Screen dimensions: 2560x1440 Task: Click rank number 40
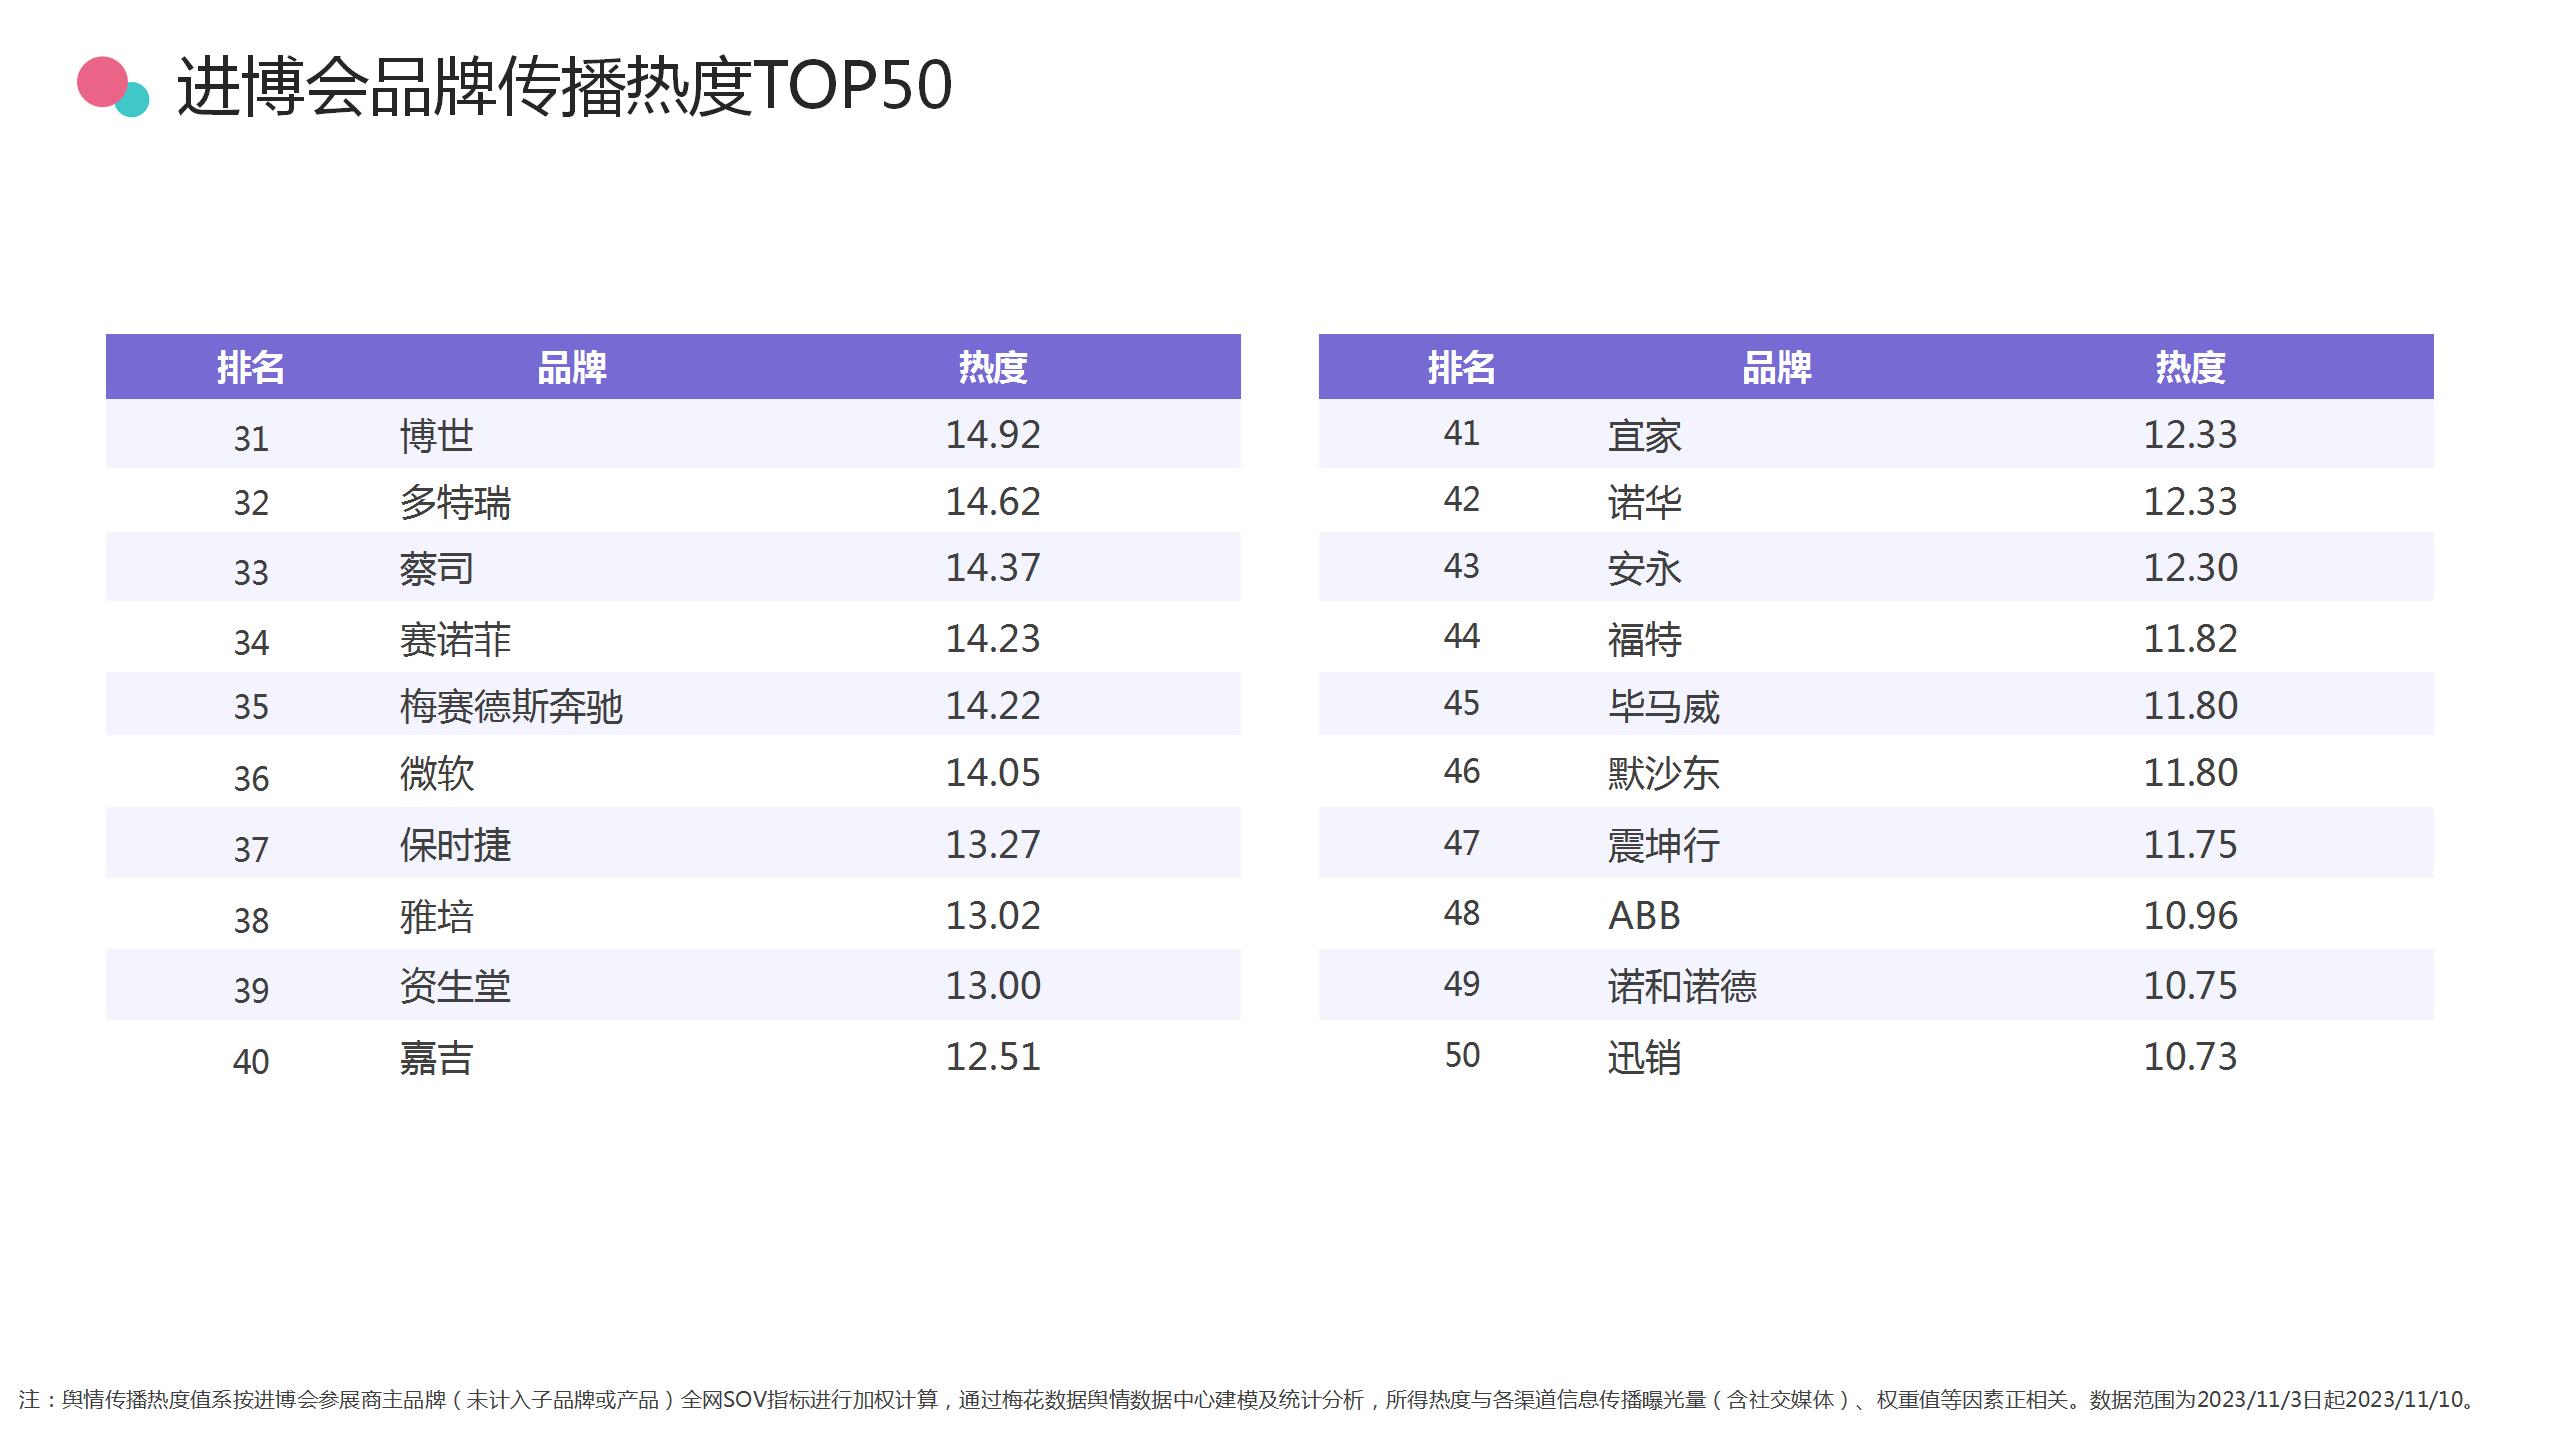(251, 1062)
